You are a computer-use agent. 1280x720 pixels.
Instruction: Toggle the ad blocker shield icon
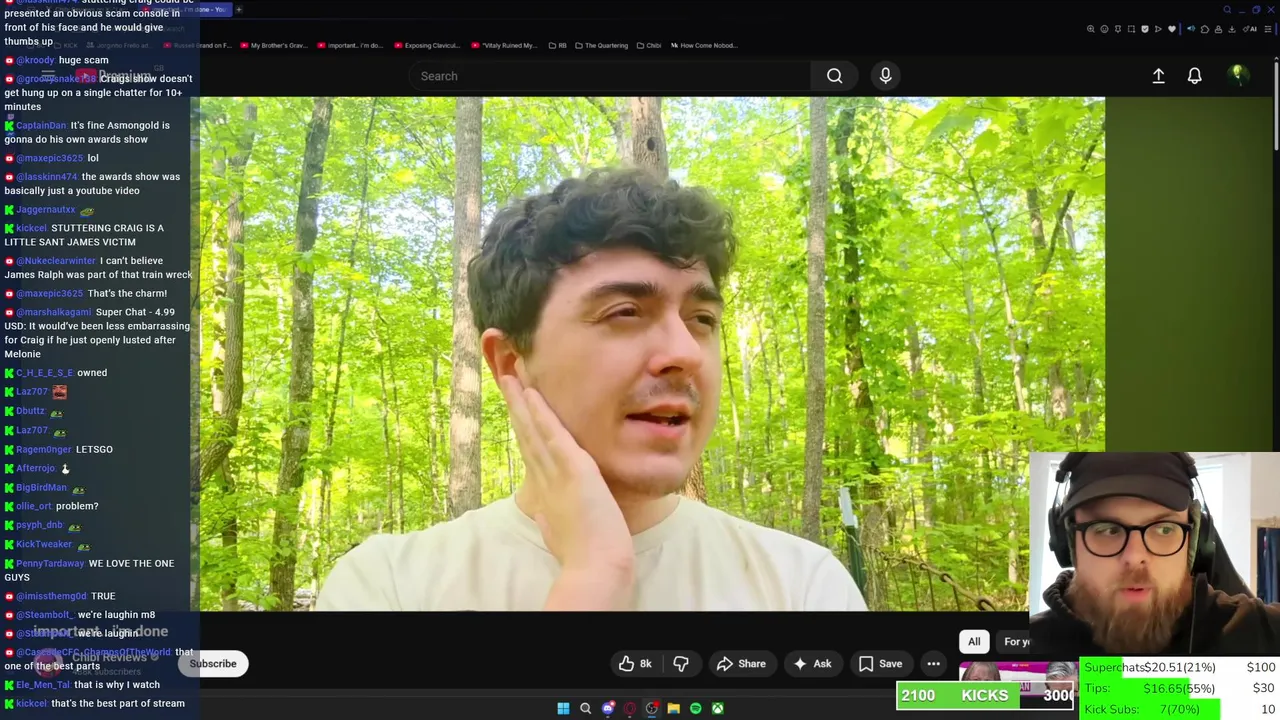pyautogui.click(x=1145, y=29)
